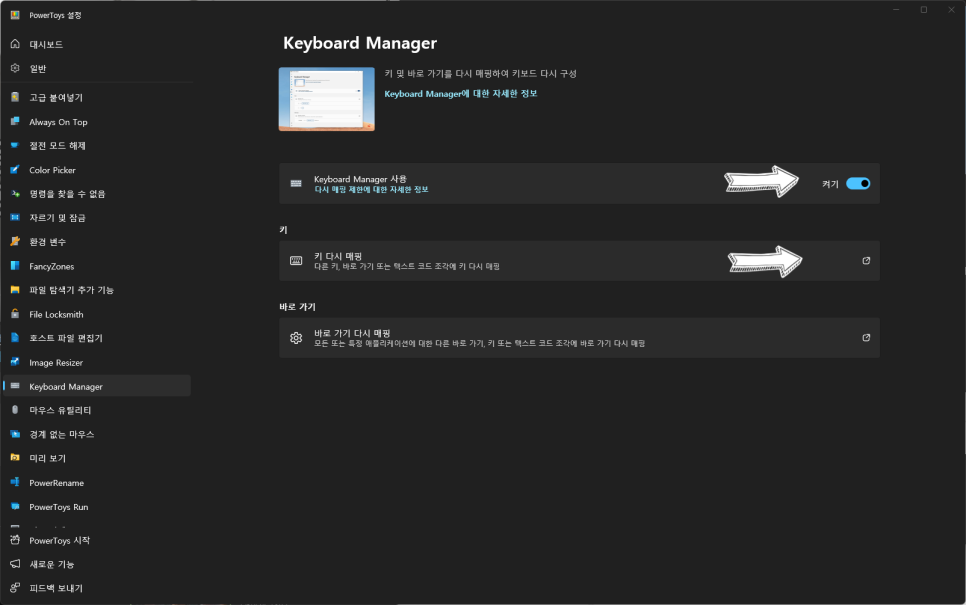Click the 대시보드 home icon
The width and height of the screenshot is (966, 605).
[x=15, y=44]
